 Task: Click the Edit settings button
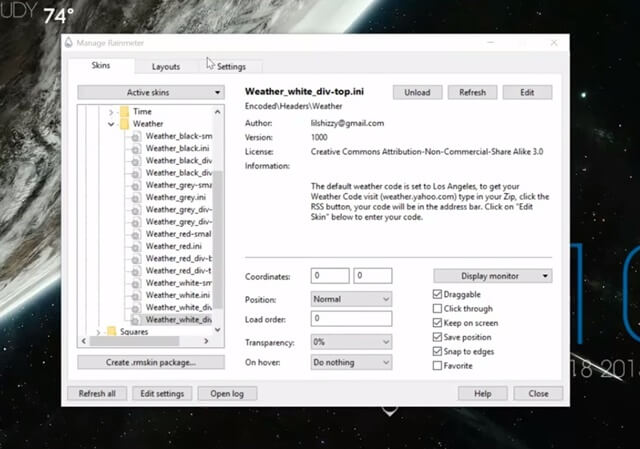point(162,393)
